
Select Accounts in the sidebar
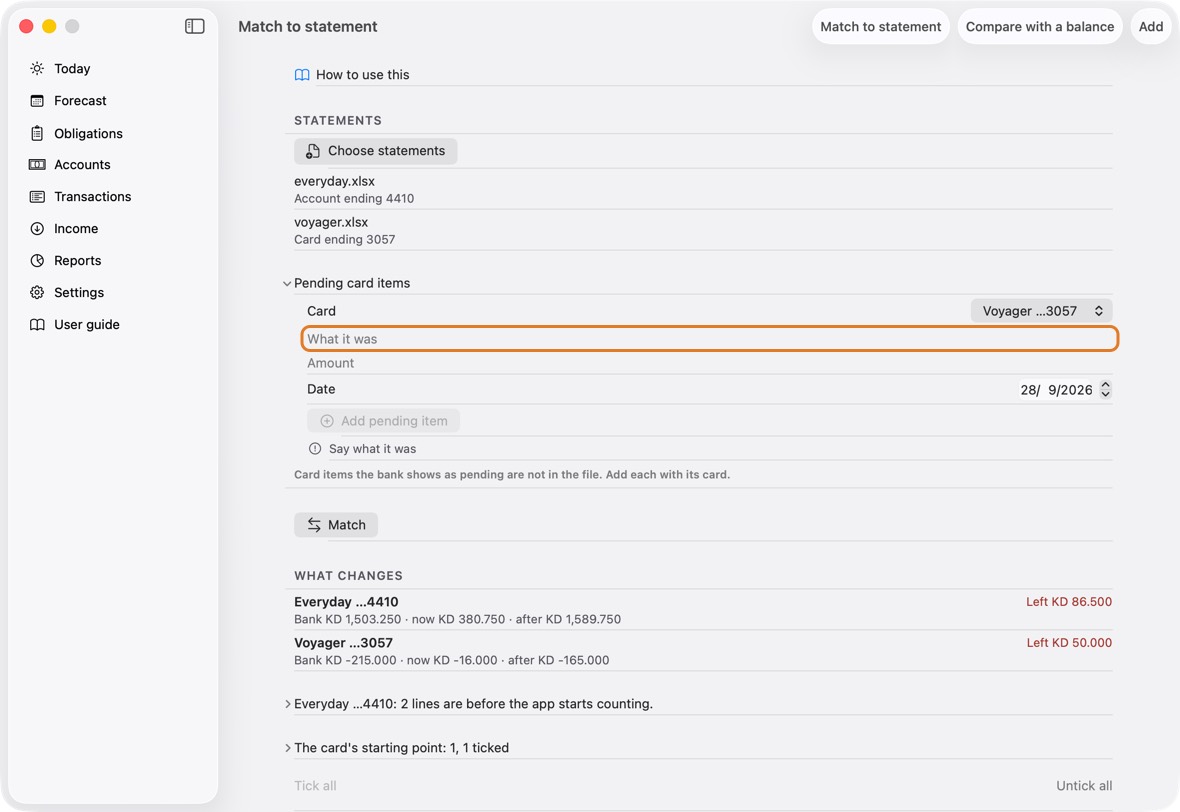(x=82, y=165)
